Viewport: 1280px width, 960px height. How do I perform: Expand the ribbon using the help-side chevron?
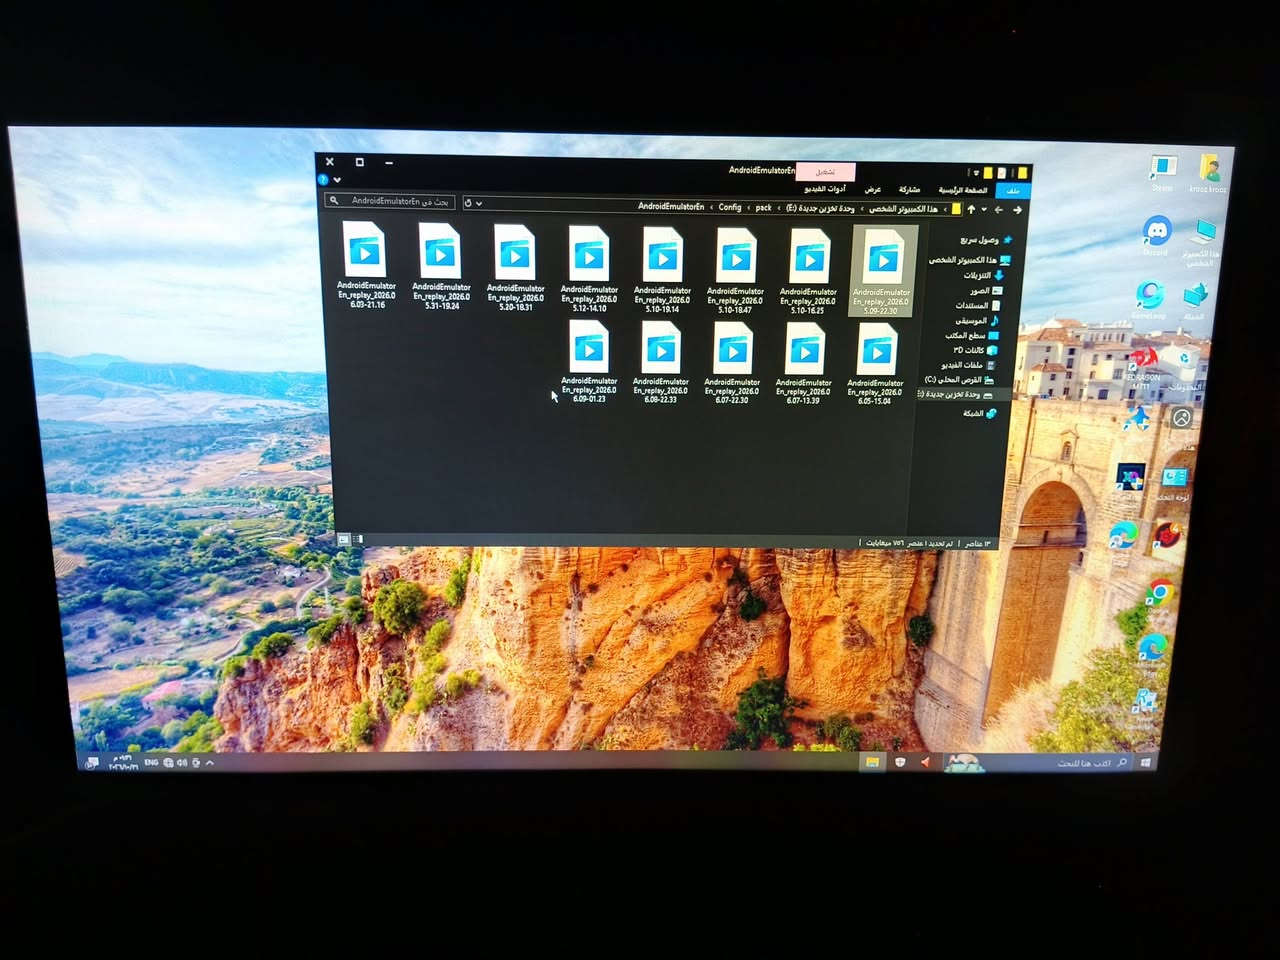point(337,180)
